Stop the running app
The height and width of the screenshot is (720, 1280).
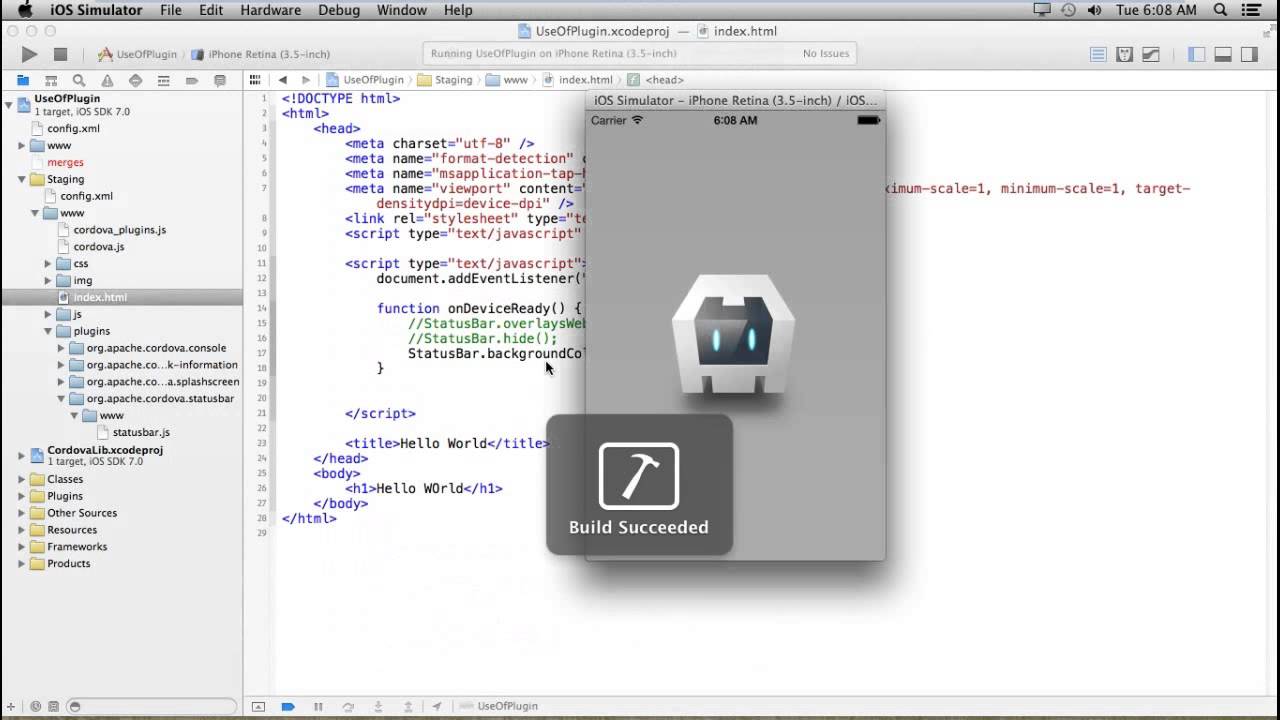coord(60,54)
